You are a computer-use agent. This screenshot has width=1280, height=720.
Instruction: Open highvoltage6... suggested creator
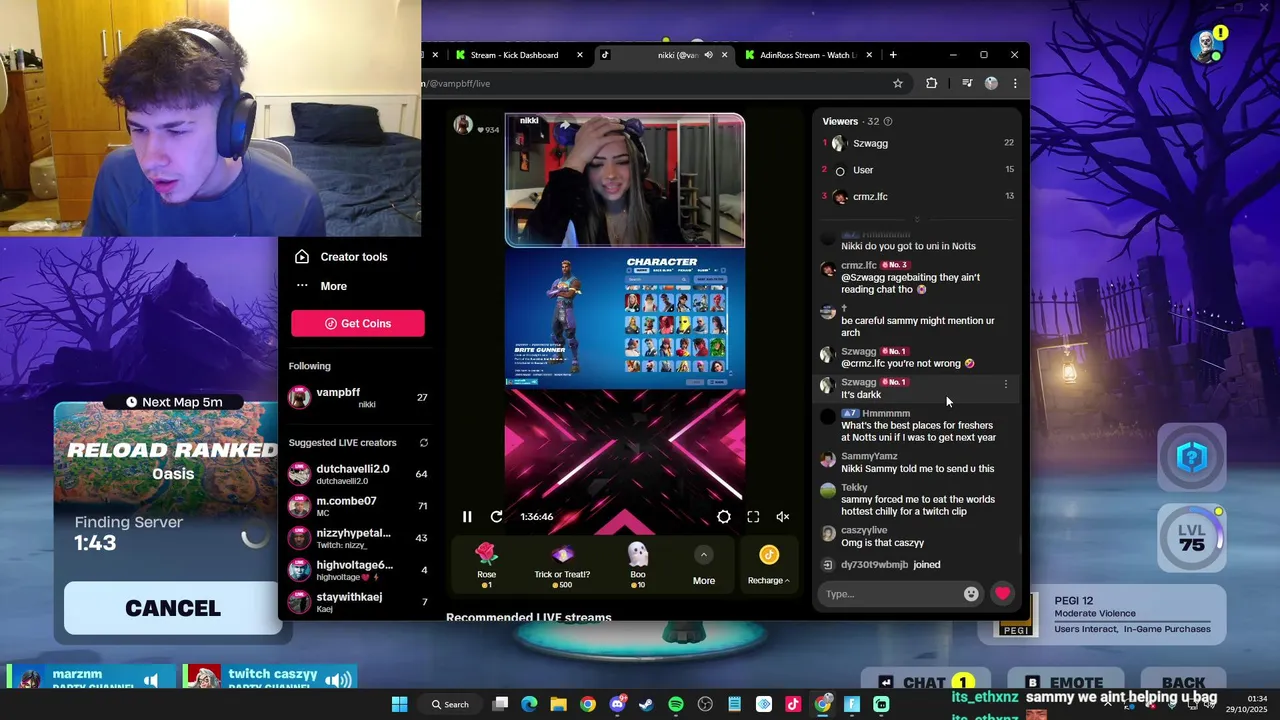pyautogui.click(x=358, y=570)
